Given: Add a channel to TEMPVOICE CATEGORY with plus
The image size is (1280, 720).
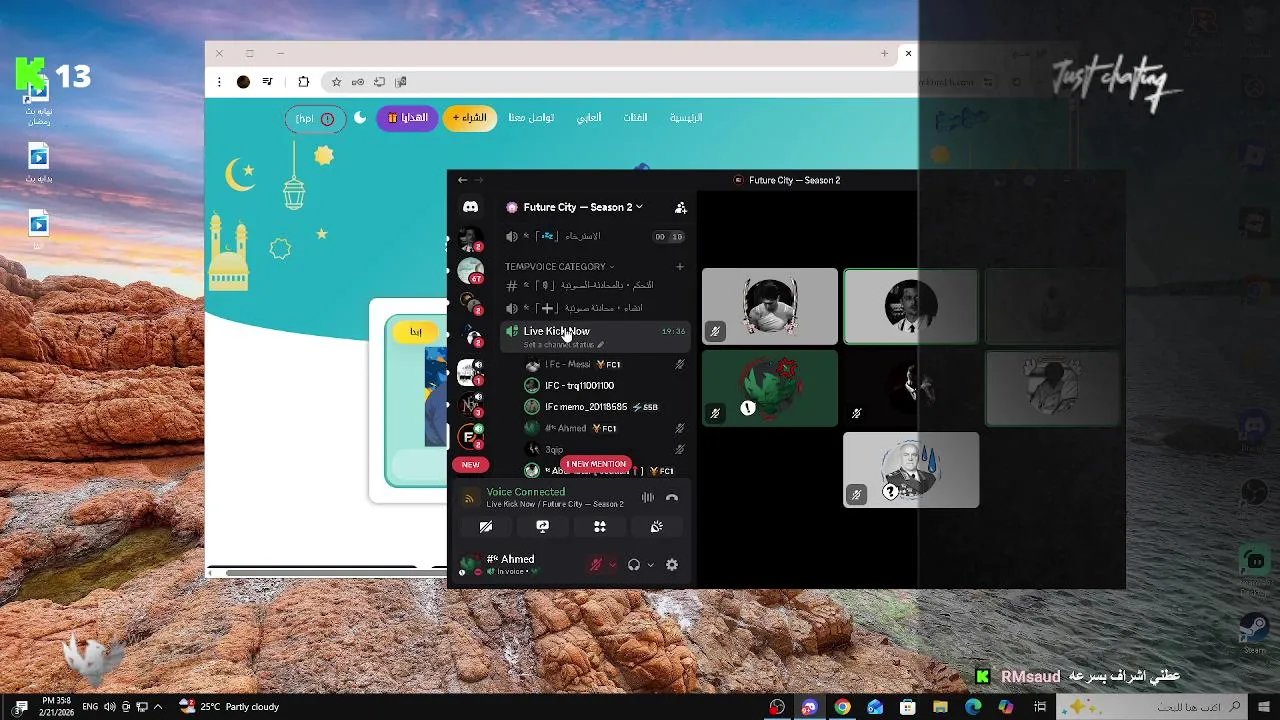Looking at the screenshot, I should (680, 266).
